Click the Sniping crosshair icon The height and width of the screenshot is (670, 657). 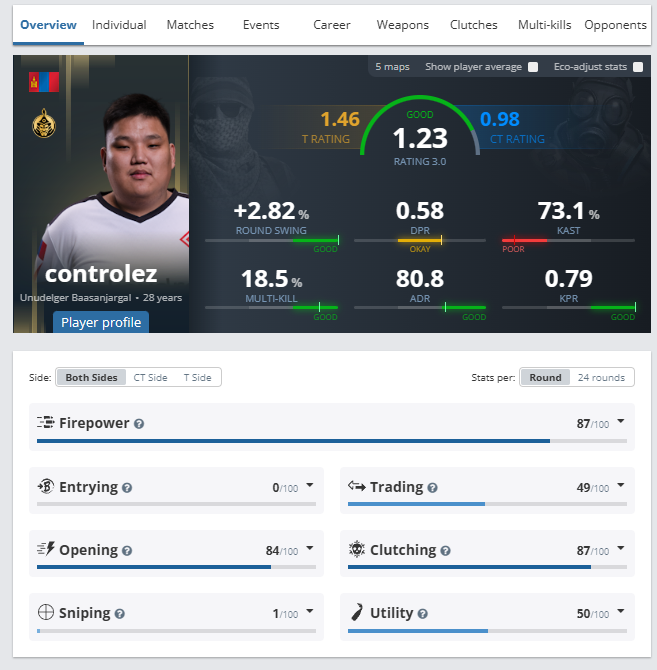pyautogui.click(x=46, y=612)
